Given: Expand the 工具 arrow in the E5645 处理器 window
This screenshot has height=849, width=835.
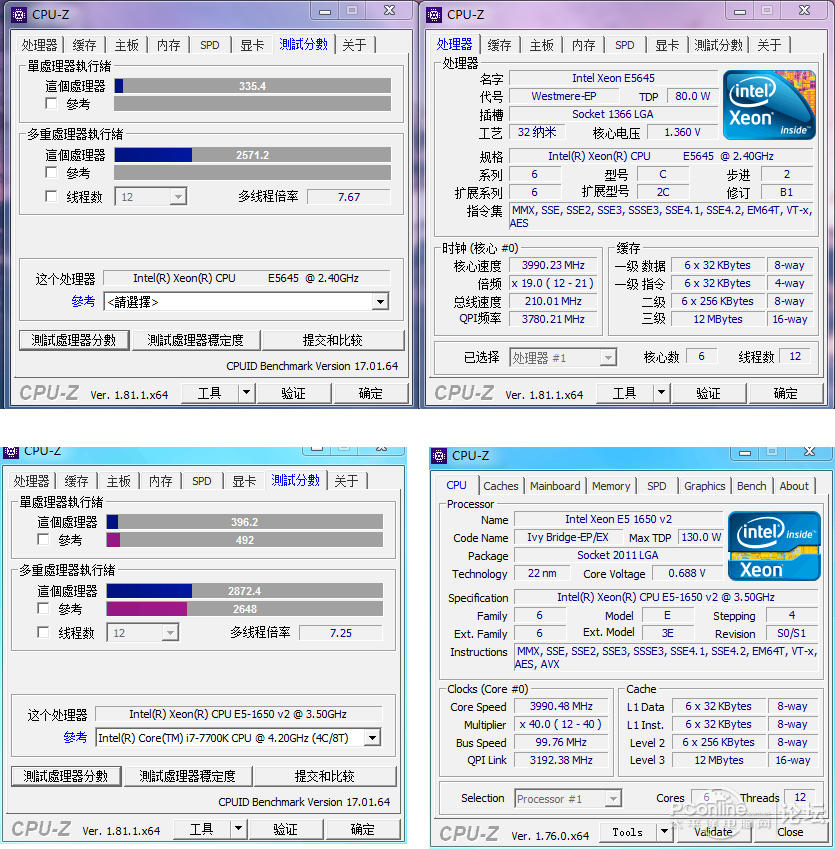Looking at the screenshot, I should click(661, 393).
